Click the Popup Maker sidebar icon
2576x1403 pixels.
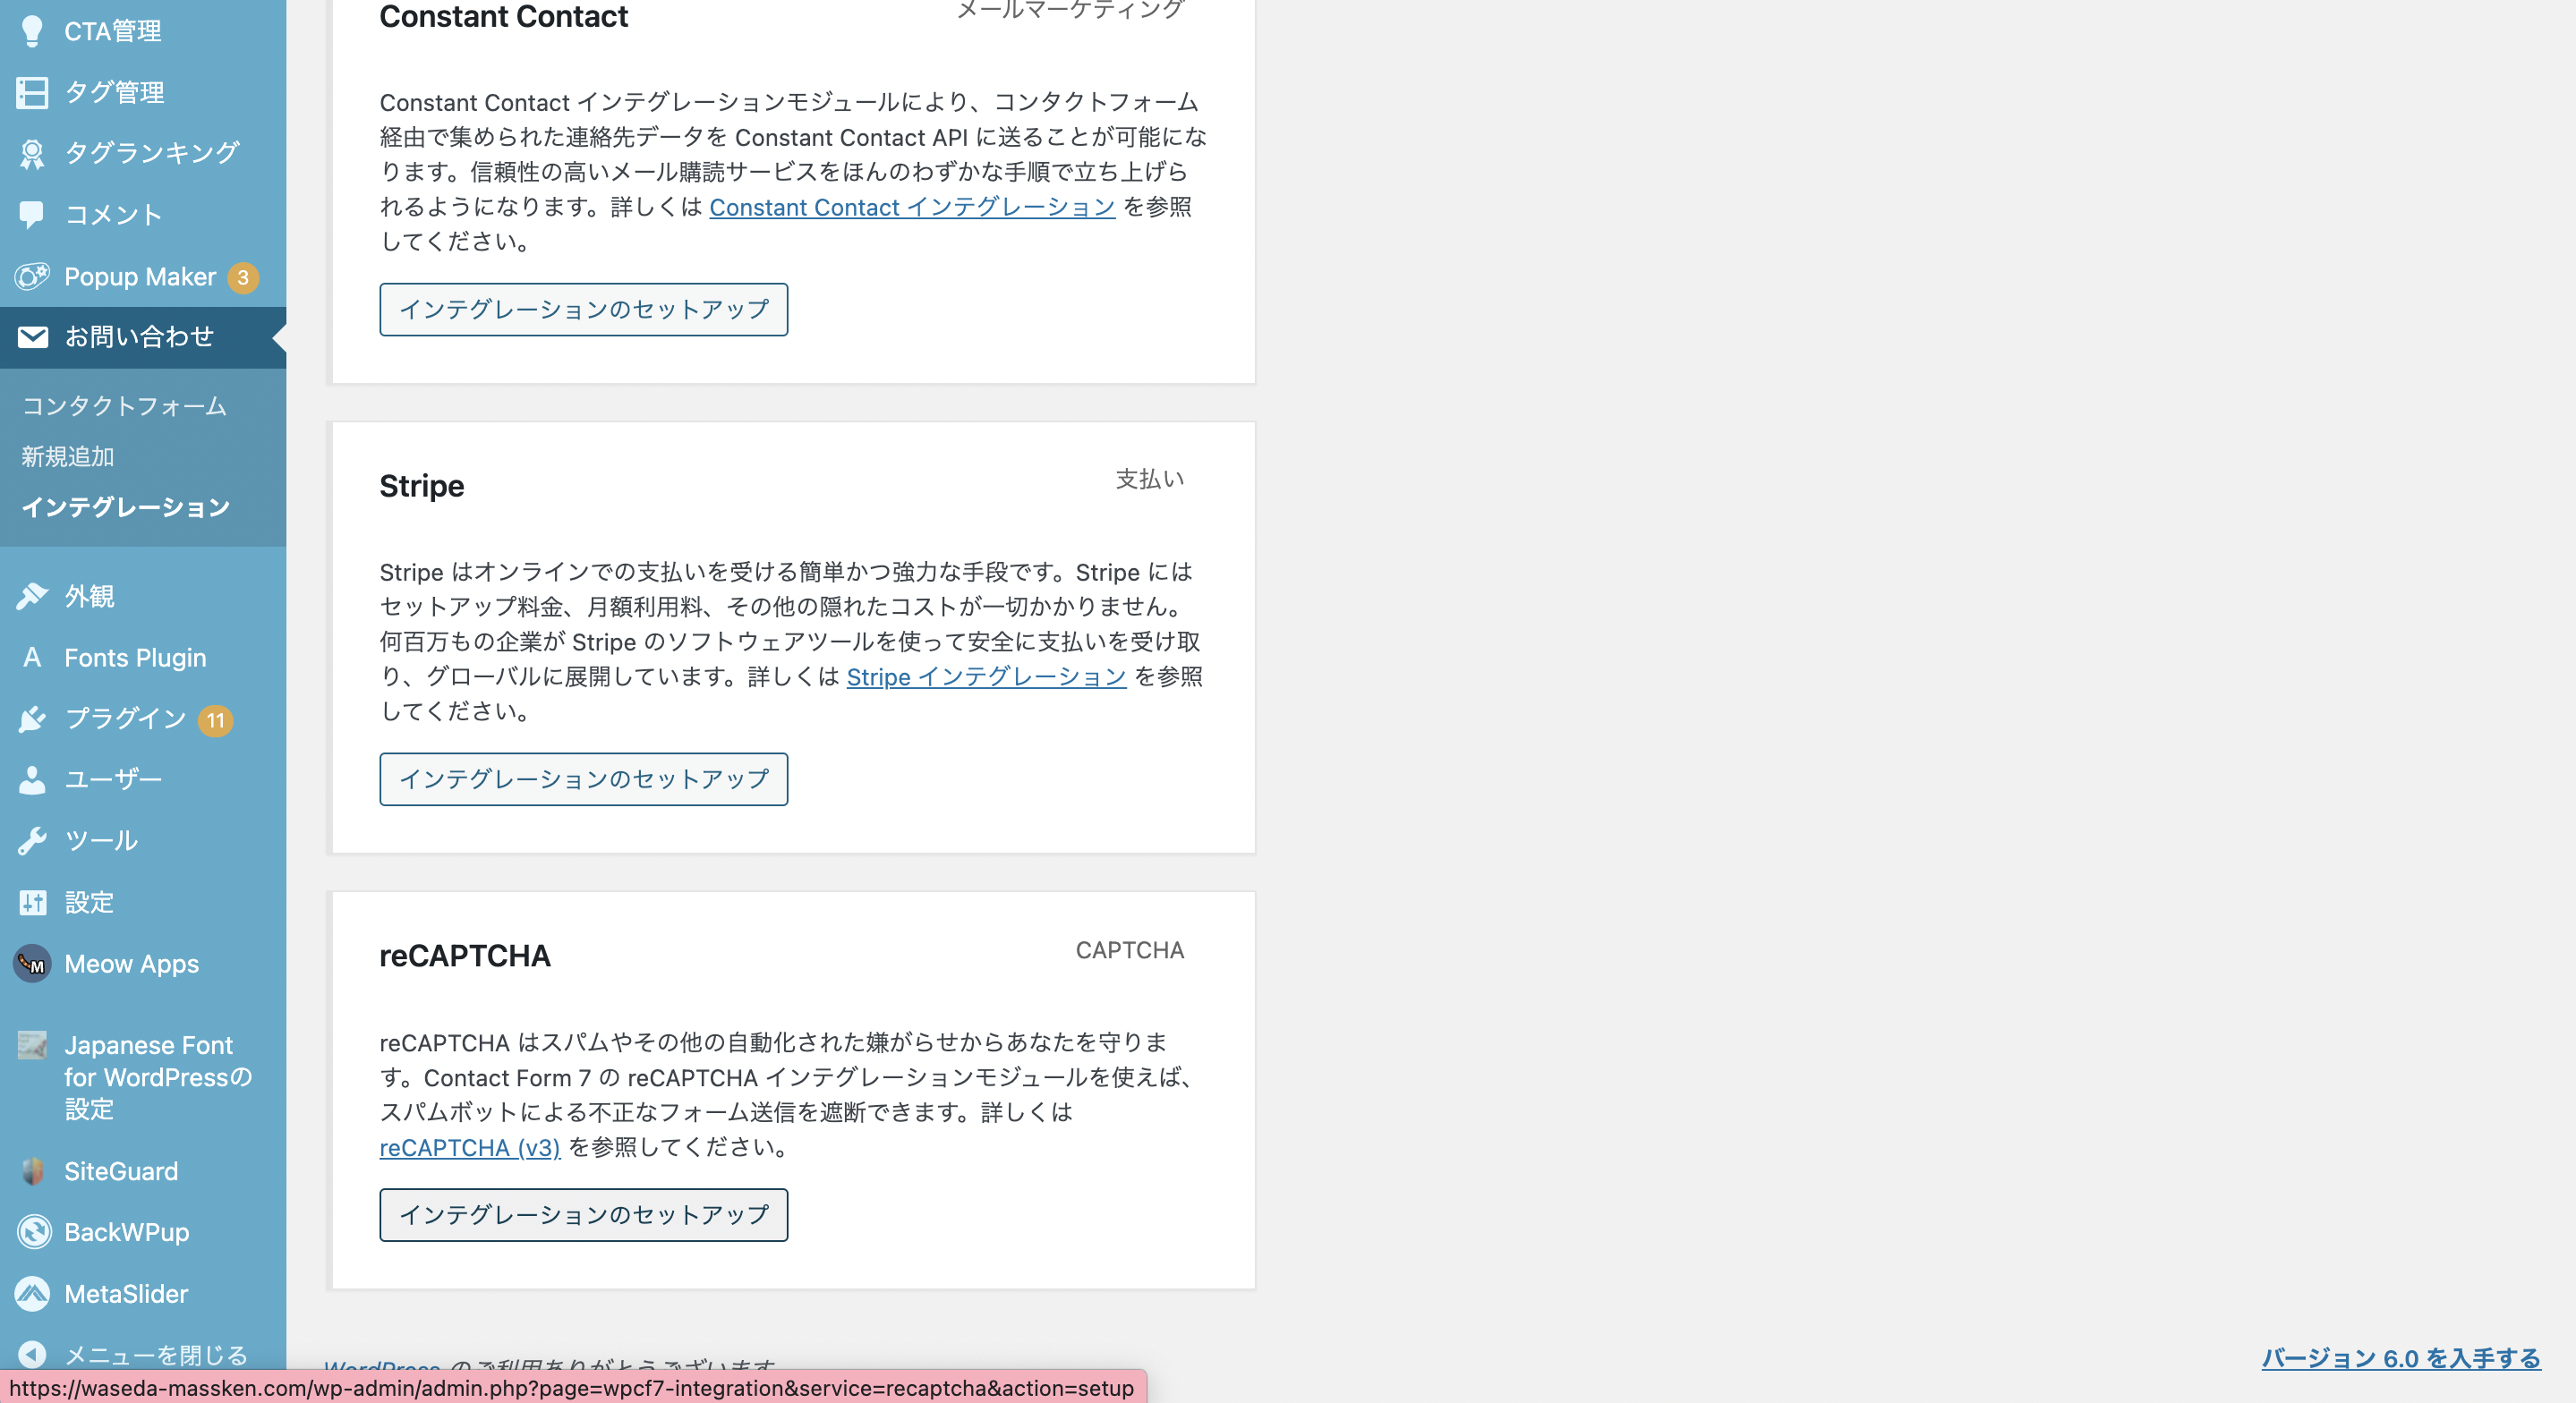coord(32,276)
